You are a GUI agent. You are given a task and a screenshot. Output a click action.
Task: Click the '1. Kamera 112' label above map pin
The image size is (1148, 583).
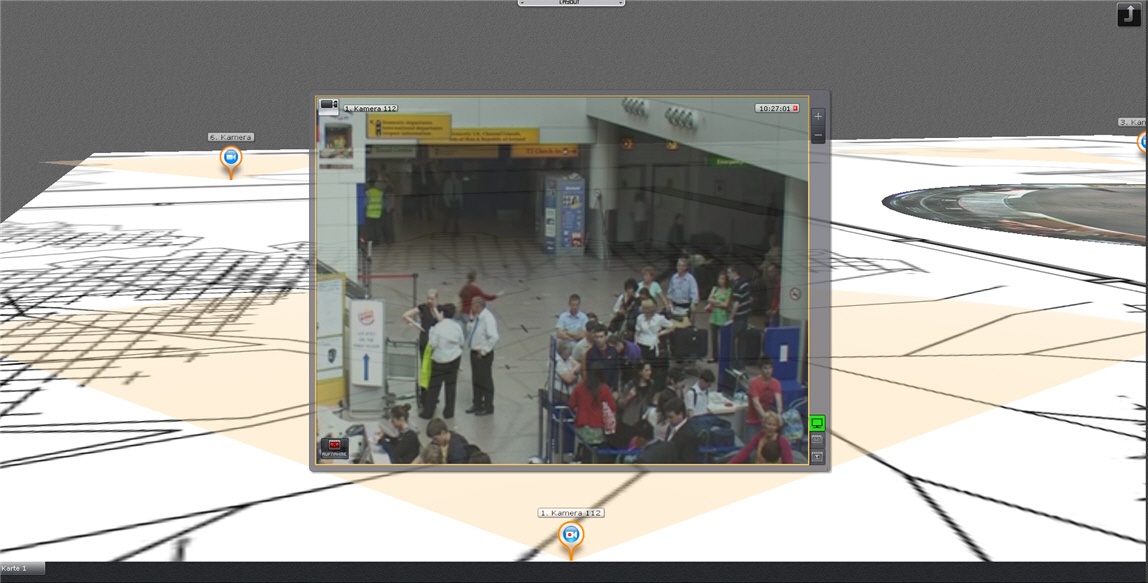click(571, 513)
